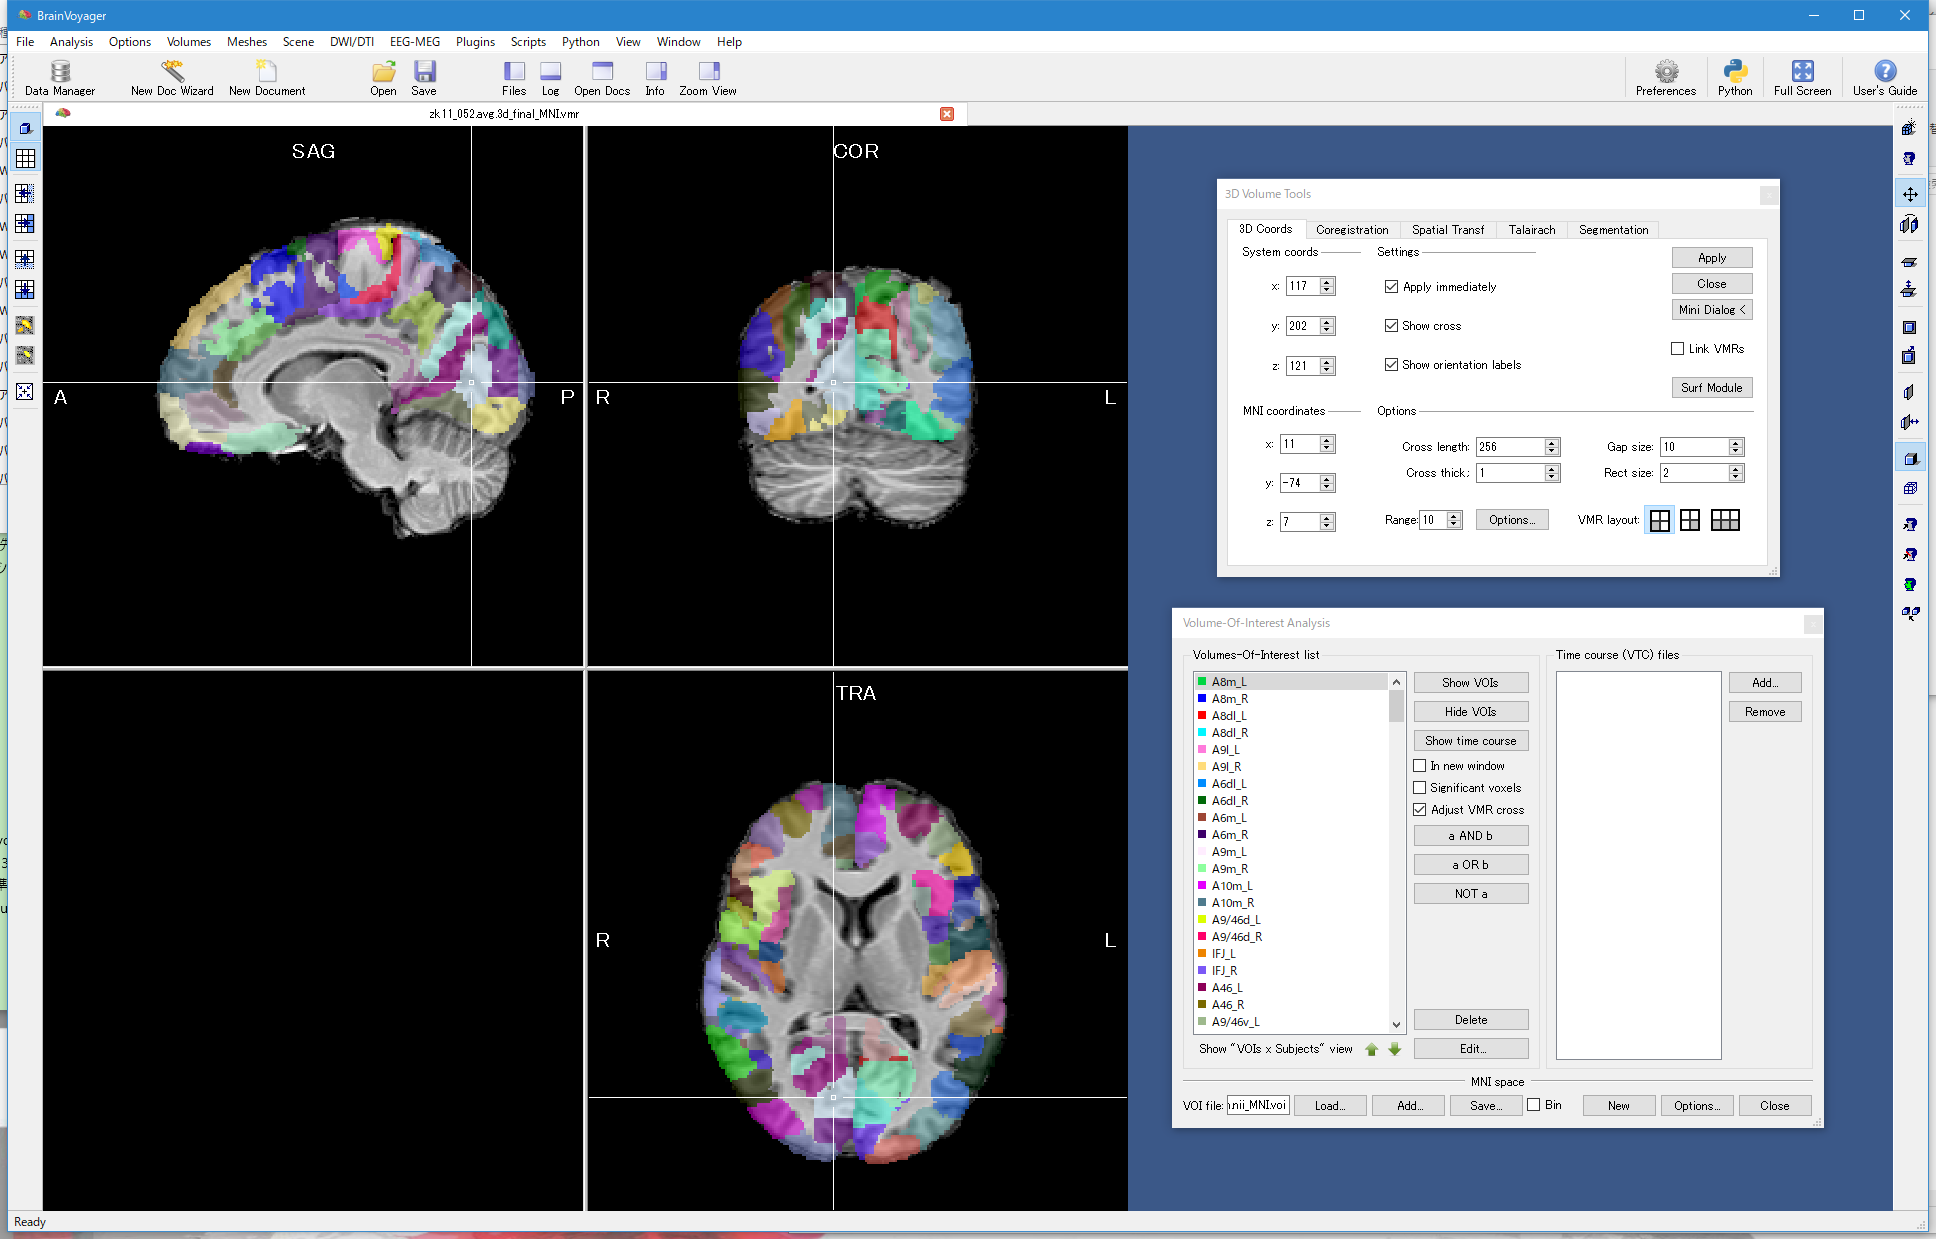The image size is (1936, 1239).
Task: Toggle Adjust VMR cross checkbox
Action: pyautogui.click(x=1419, y=810)
